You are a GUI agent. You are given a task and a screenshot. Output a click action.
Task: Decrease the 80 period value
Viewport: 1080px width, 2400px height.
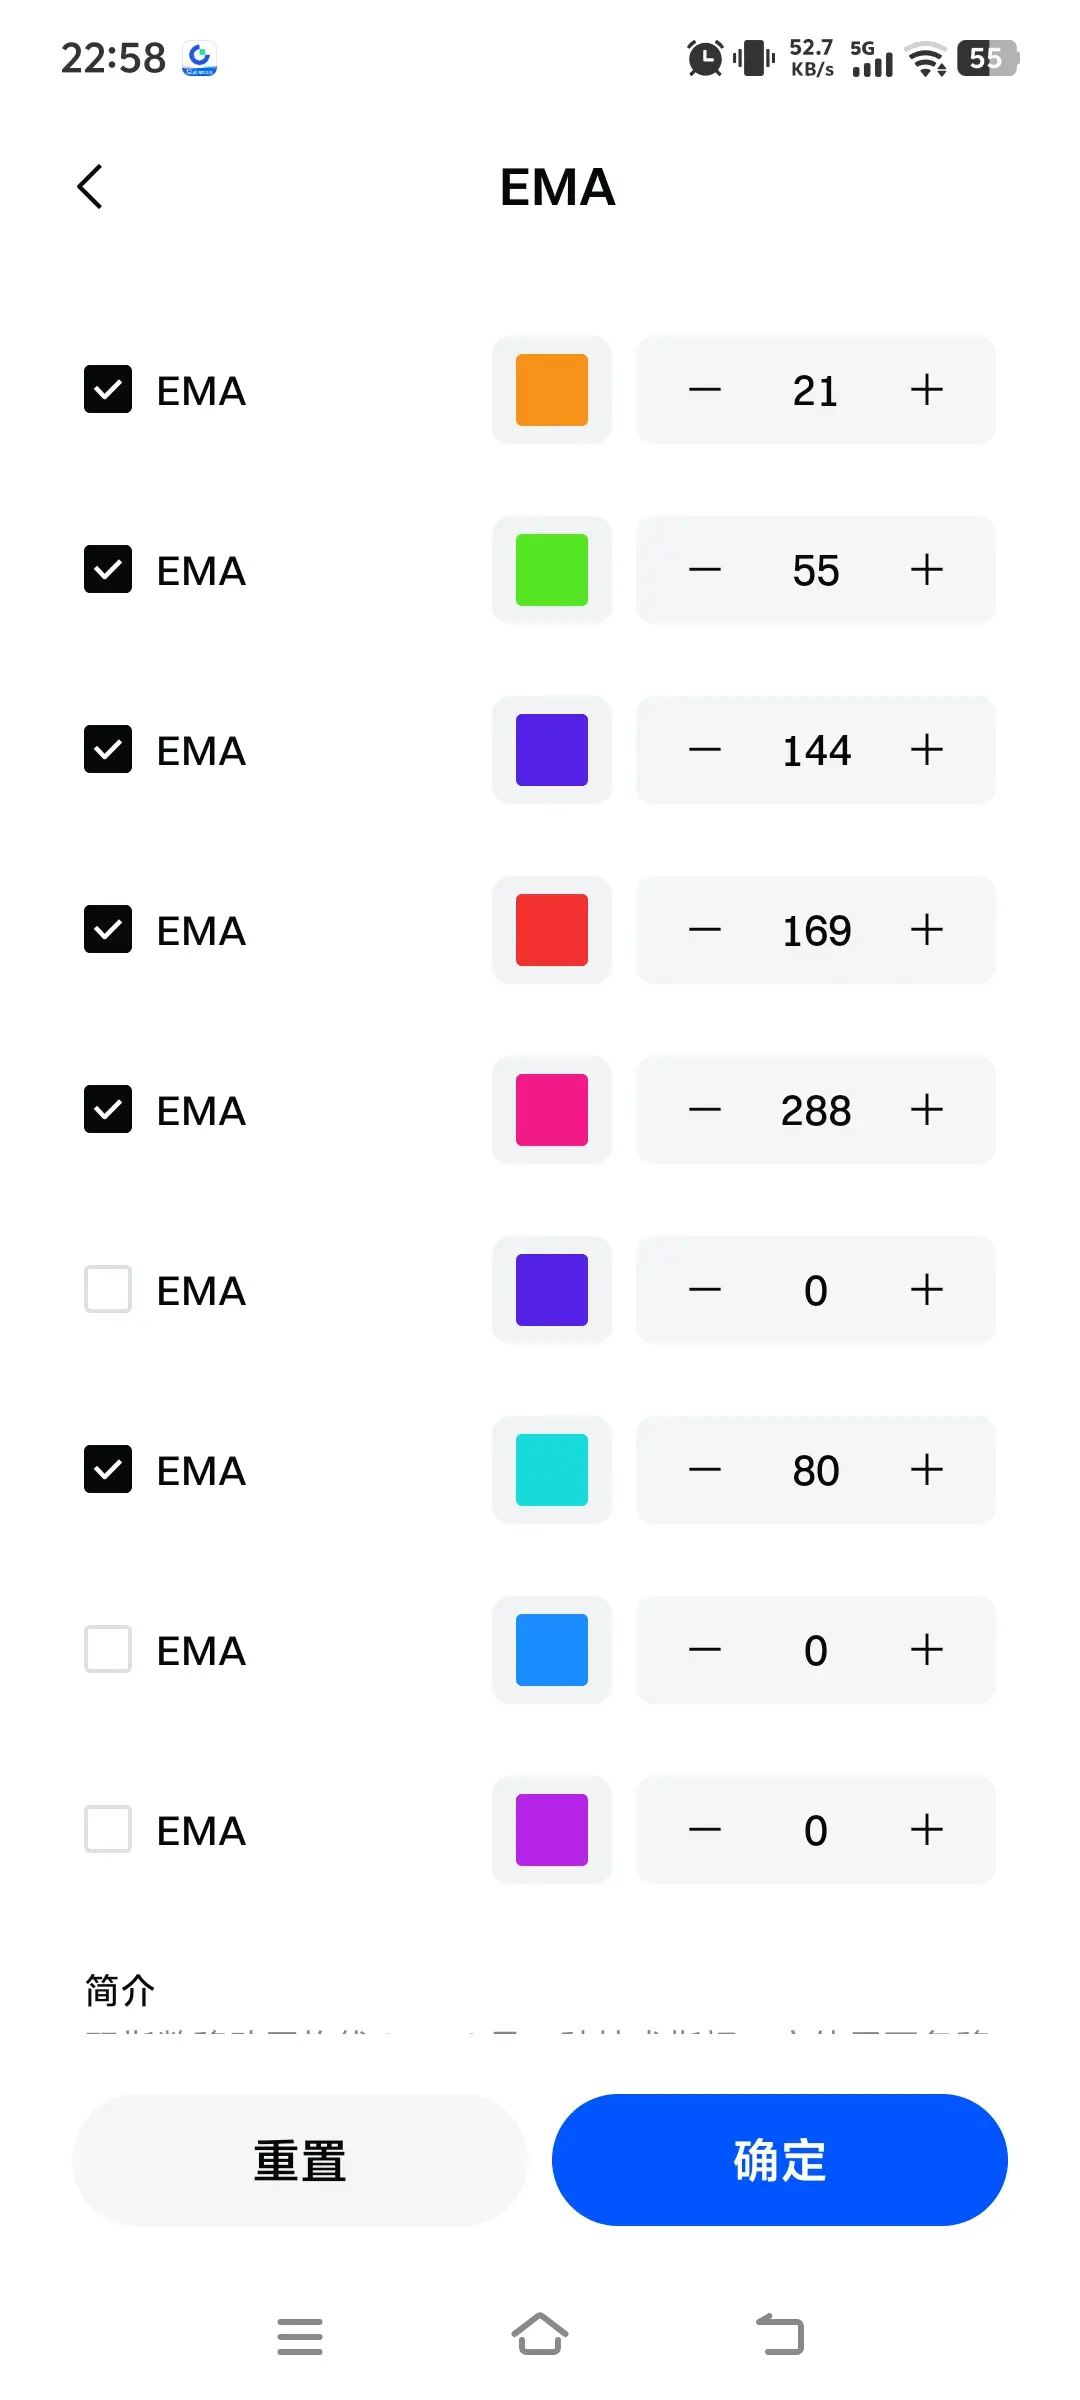705,1470
